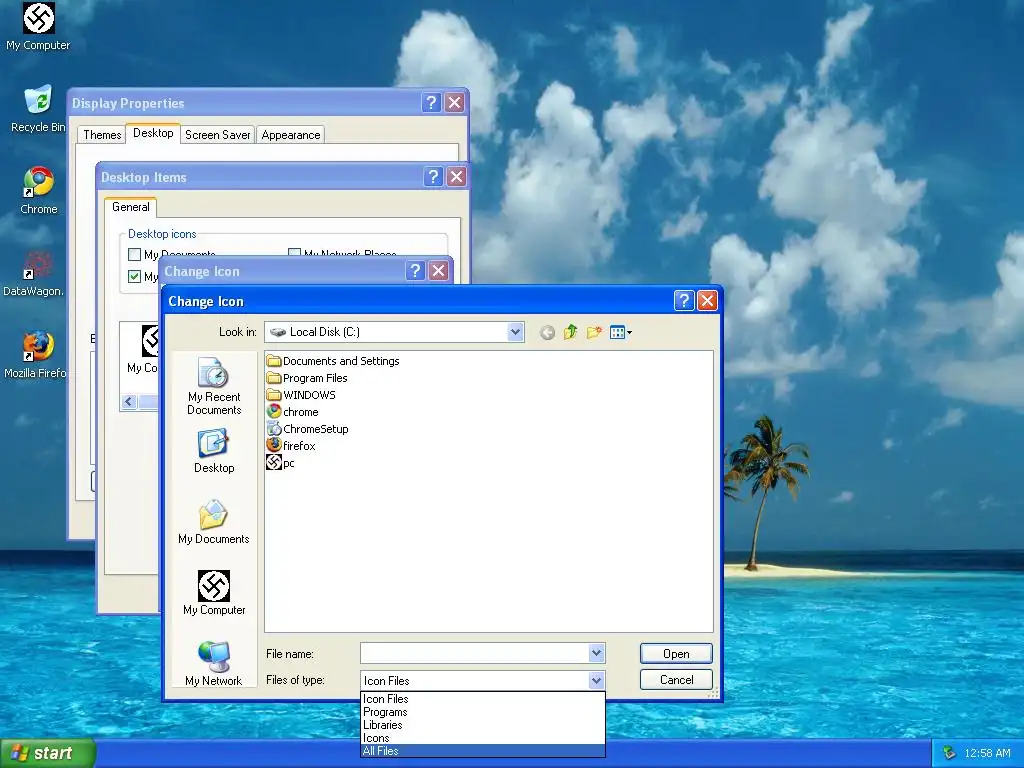Click help button in back Change Icon window
Viewport: 1024px width, 768px height.
point(415,270)
